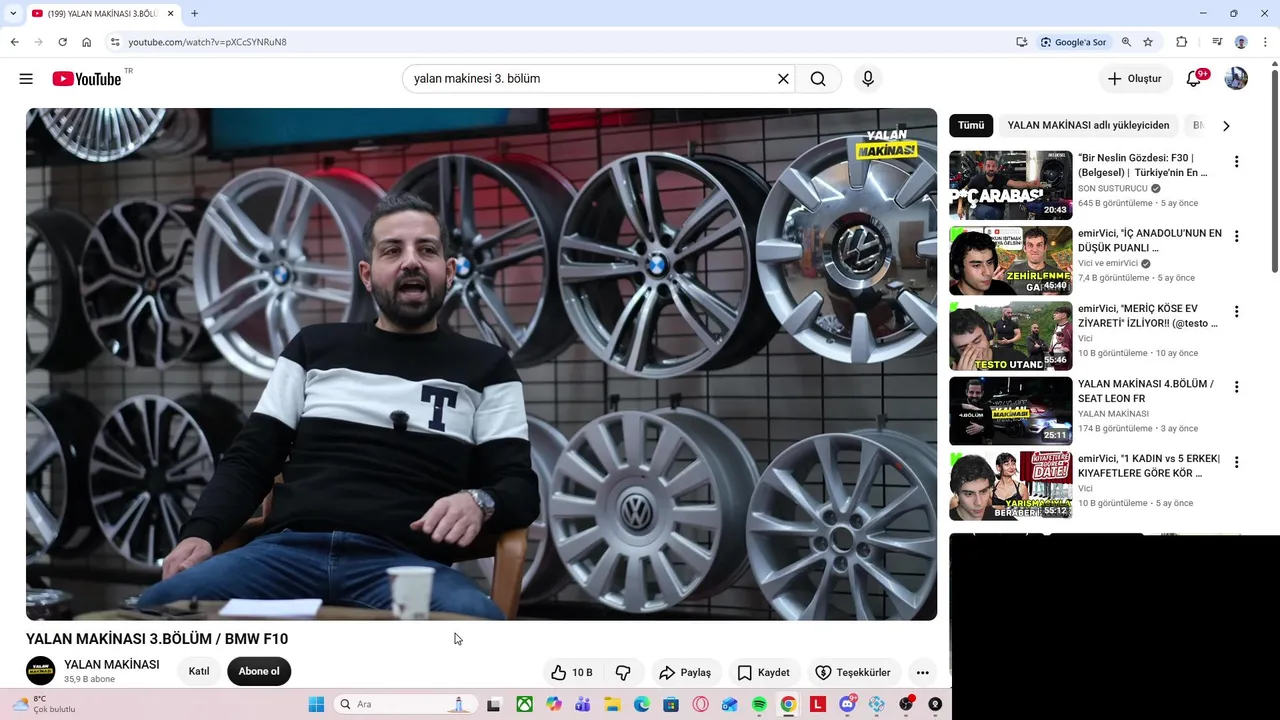Select 'YALAN MAKİNASI adlı yükleyiciden' chip
The height and width of the screenshot is (720, 1280).
[1088, 126]
